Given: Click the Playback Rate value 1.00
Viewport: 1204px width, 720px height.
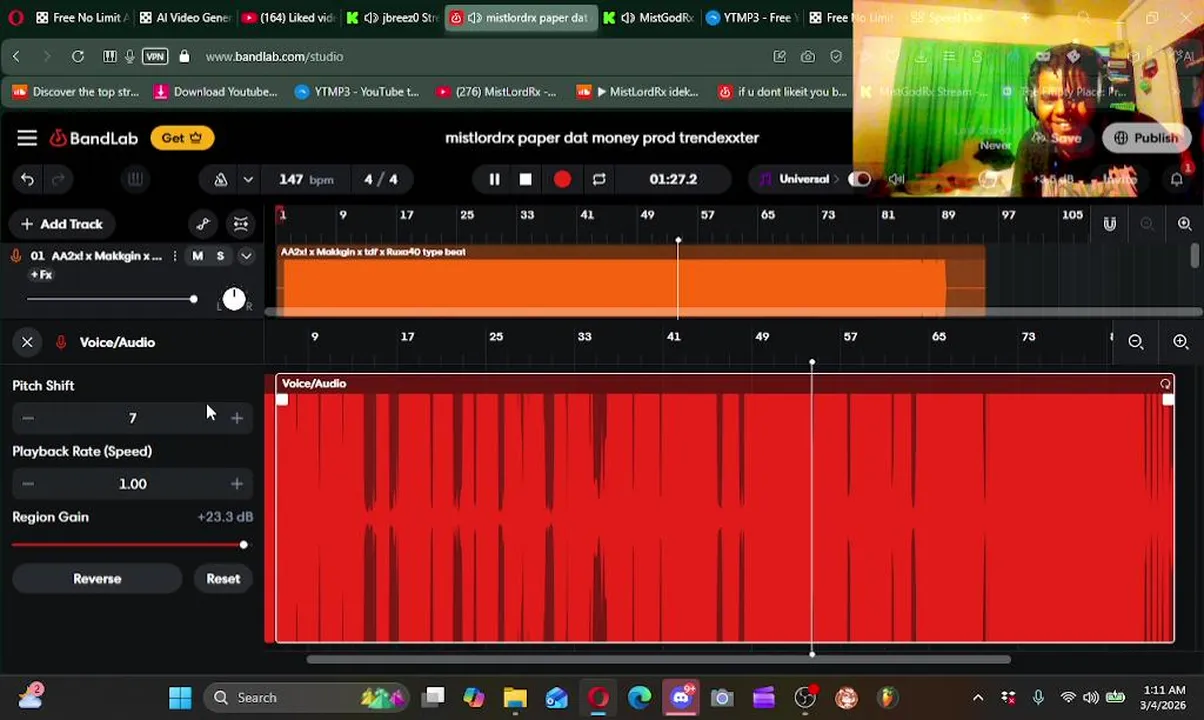Looking at the screenshot, I should point(132,484).
